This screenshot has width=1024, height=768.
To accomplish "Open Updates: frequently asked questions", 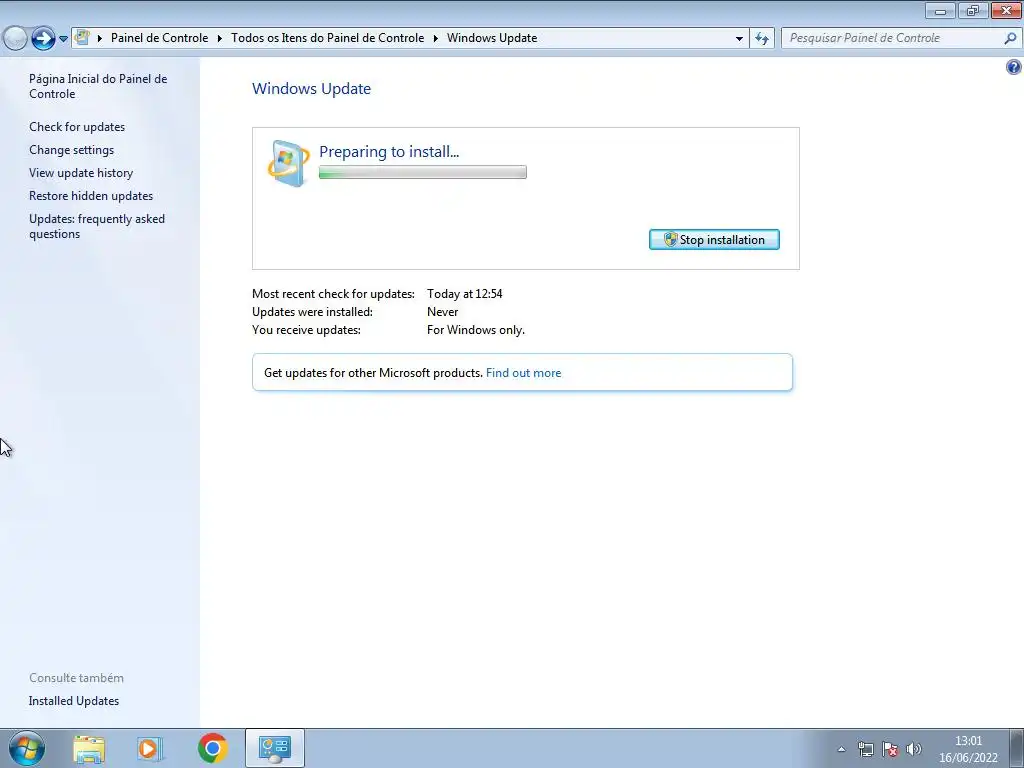I will tap(97, 226).
